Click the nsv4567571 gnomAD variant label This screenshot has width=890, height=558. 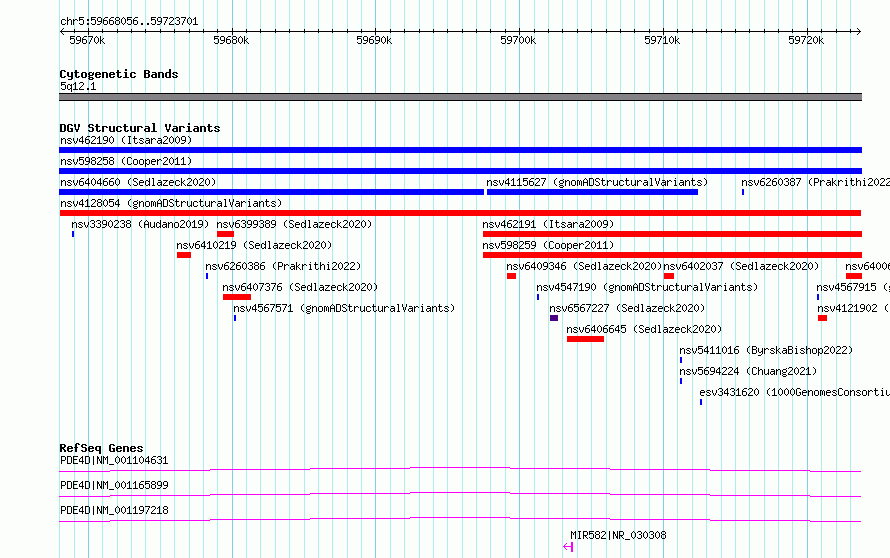pos(345,308)
